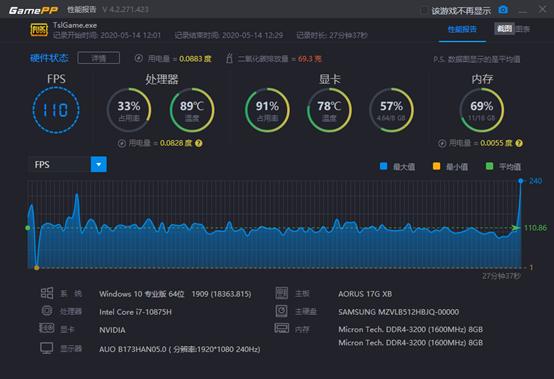Take a screenshot with the camera icon
The width and height of the screenshot is (554, 379).
[503, 10]
